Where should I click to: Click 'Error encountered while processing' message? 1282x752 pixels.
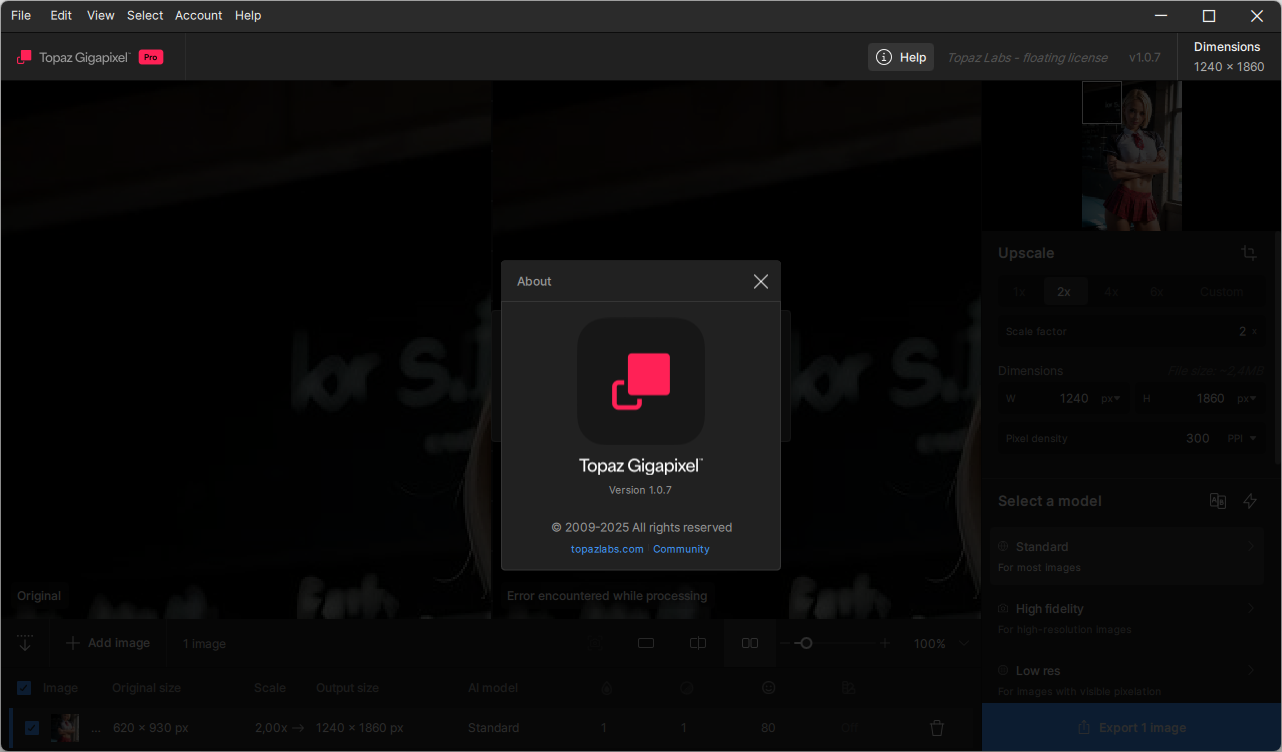607,596
